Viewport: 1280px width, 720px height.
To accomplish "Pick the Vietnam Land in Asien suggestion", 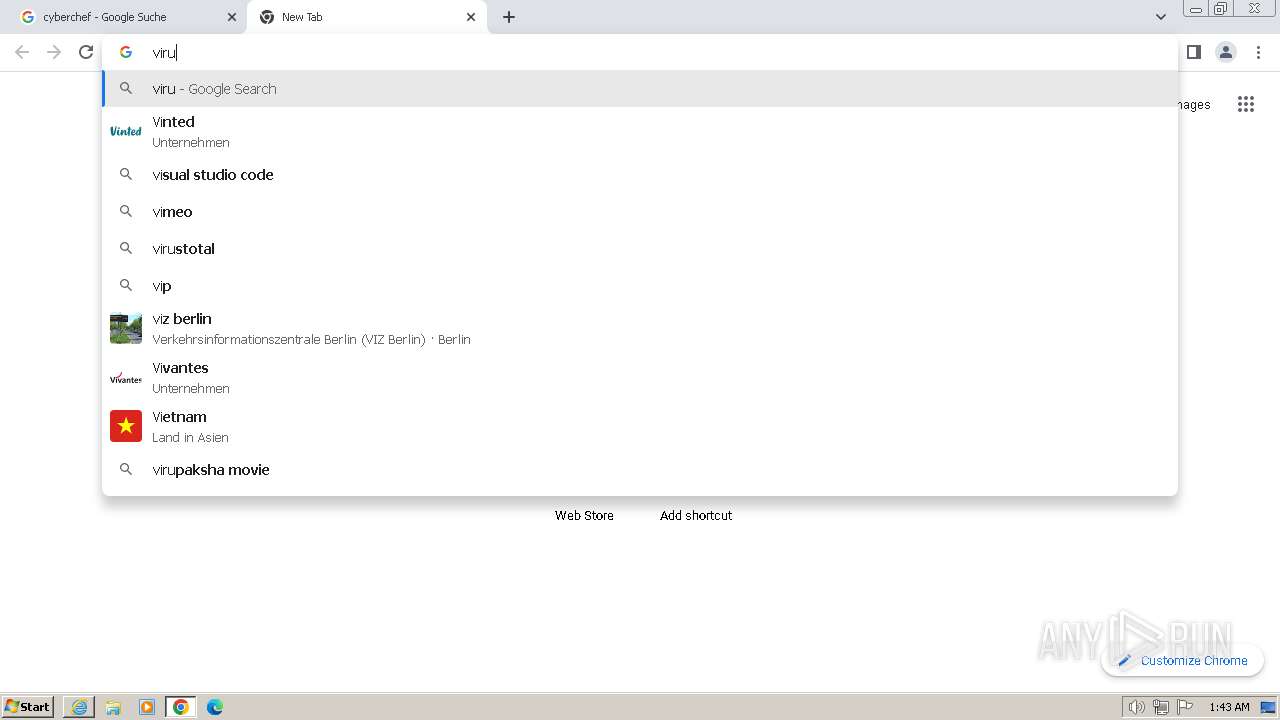I will click(x=640, y=426).
